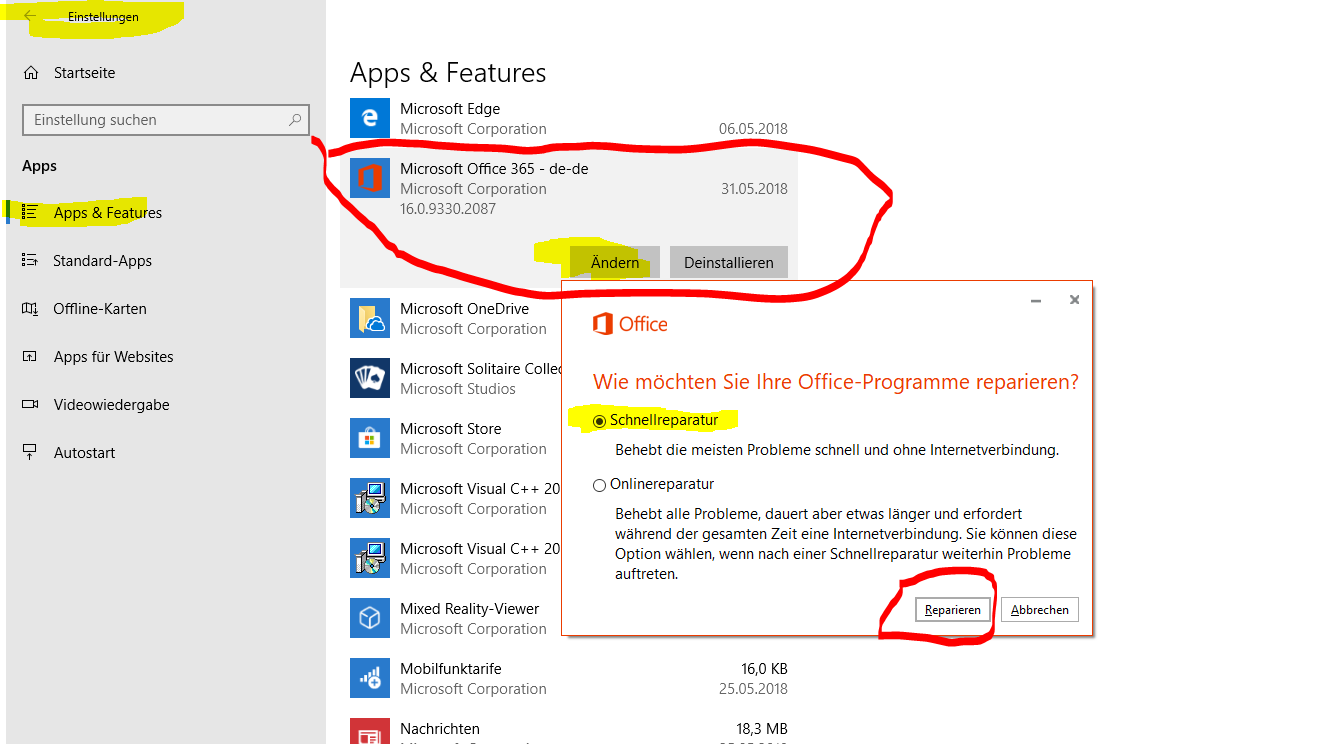Open the Apps für Websites entry
The width and height of the screenshot is (1342, 744).
114,357
